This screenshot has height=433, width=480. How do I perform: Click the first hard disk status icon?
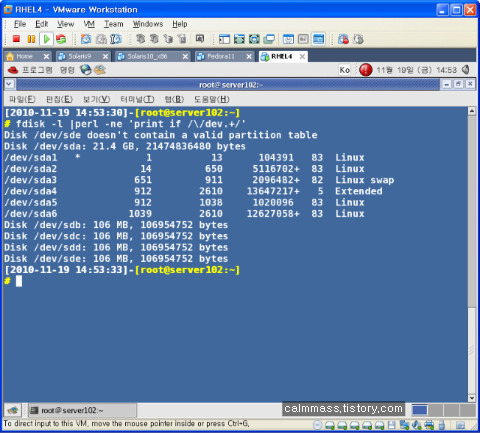pos(330,425)
